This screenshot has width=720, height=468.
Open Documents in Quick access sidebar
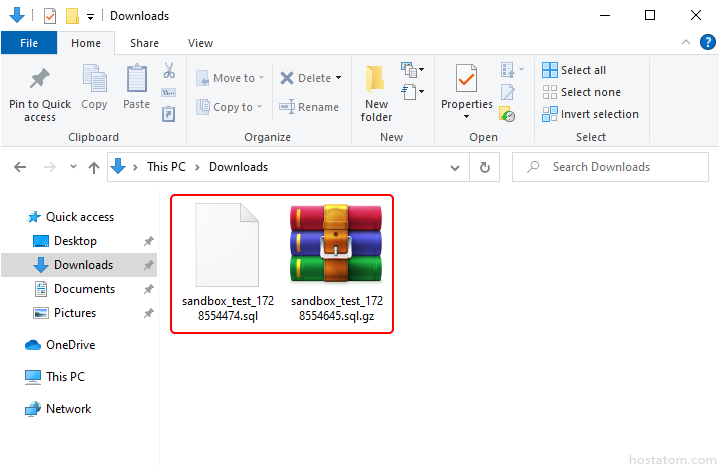(84, 289)
